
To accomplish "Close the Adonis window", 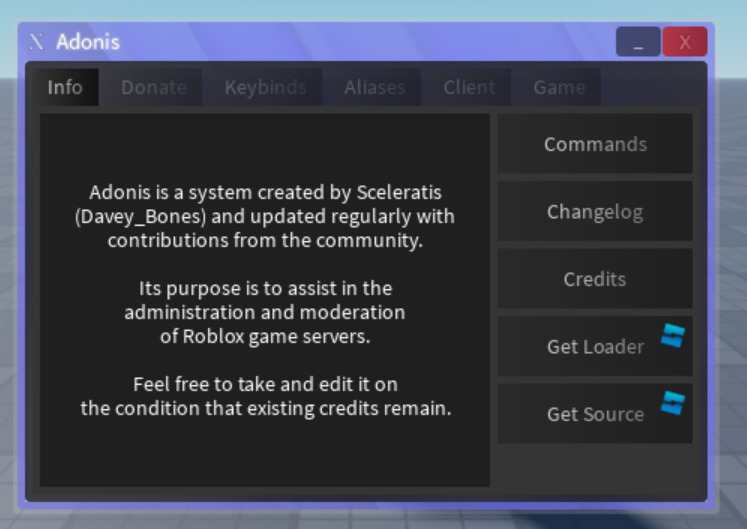I will point(685,42).
